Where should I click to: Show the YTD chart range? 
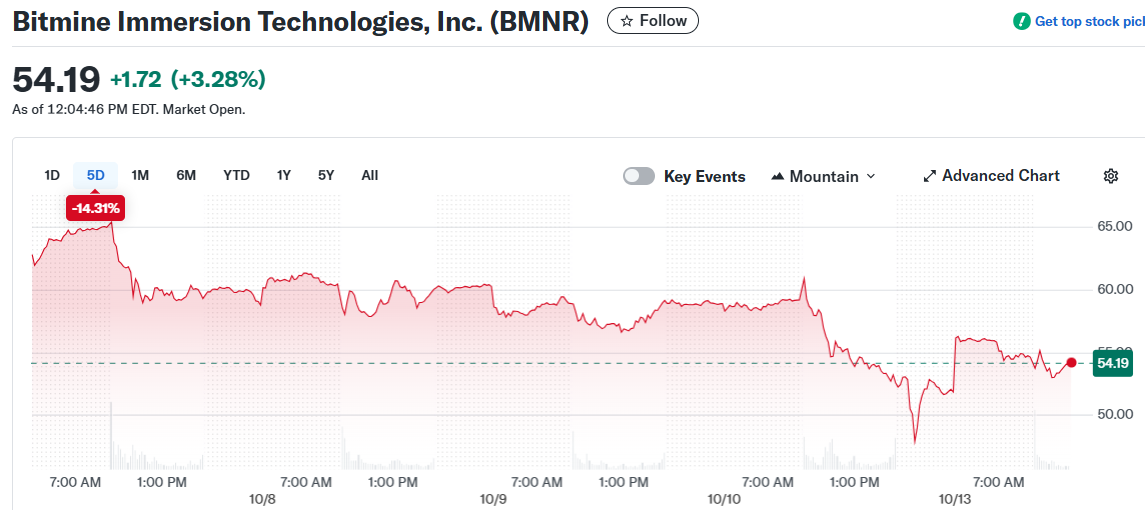236,175
